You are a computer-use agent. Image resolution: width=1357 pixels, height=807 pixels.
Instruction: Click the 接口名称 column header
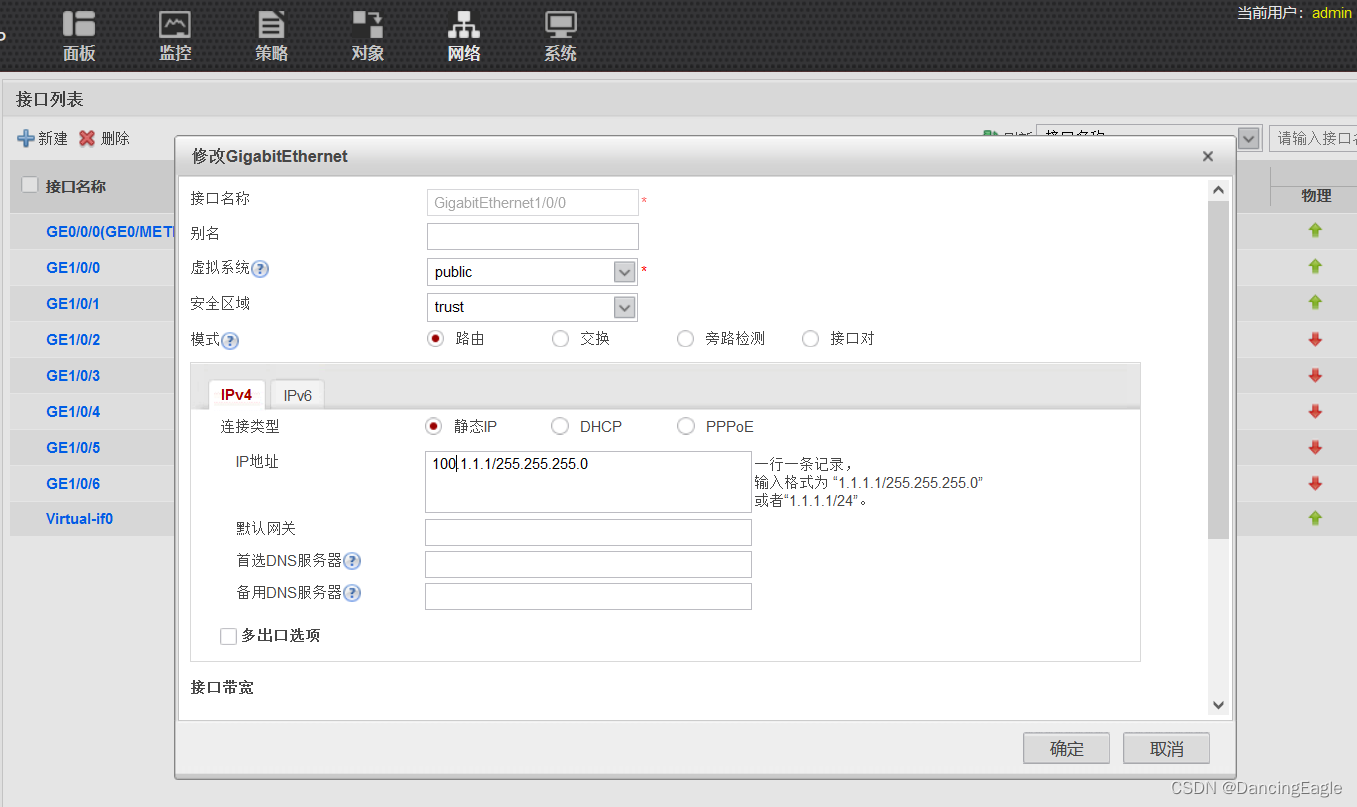(x=76, y=186)
